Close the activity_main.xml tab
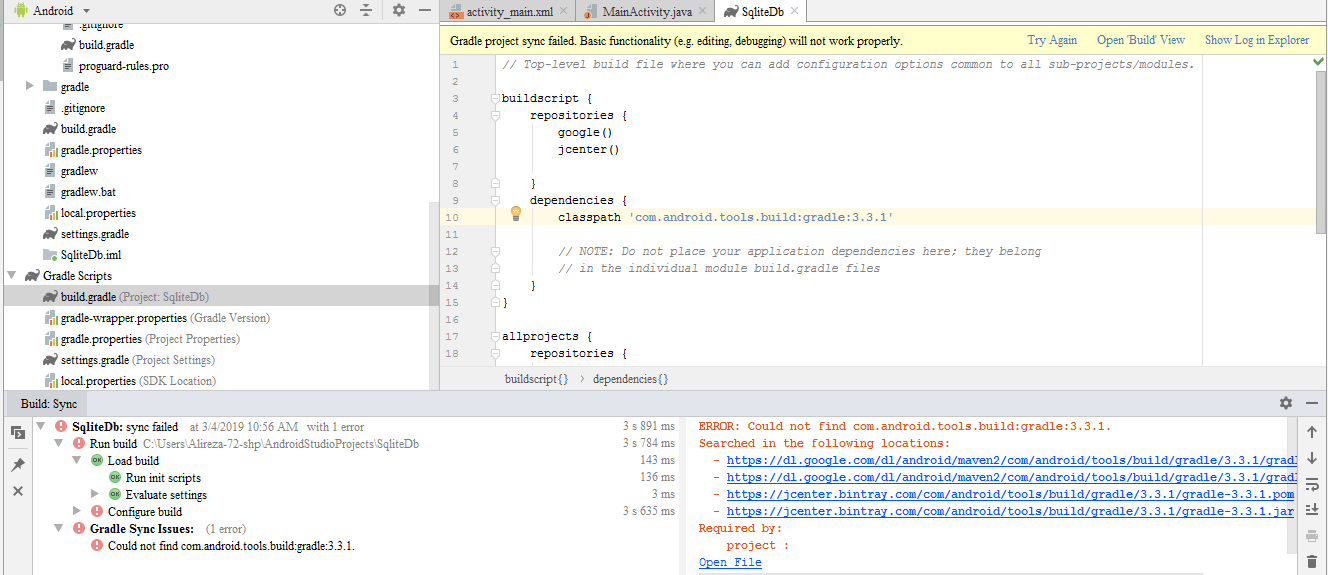 tap(565, 11)
